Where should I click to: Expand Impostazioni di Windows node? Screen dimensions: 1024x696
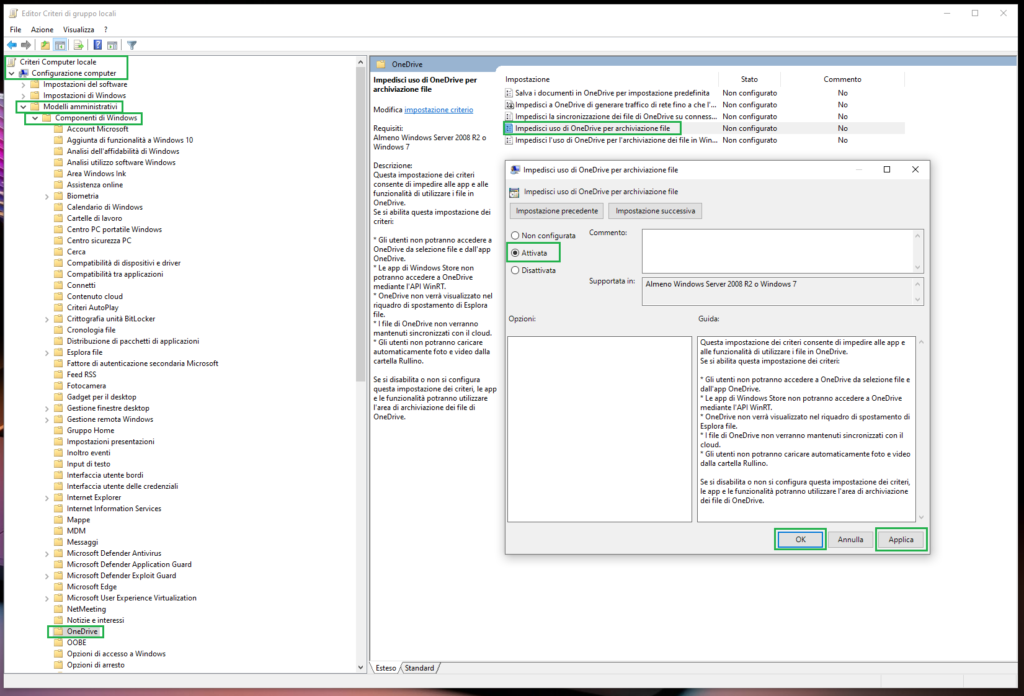[24, 96]
